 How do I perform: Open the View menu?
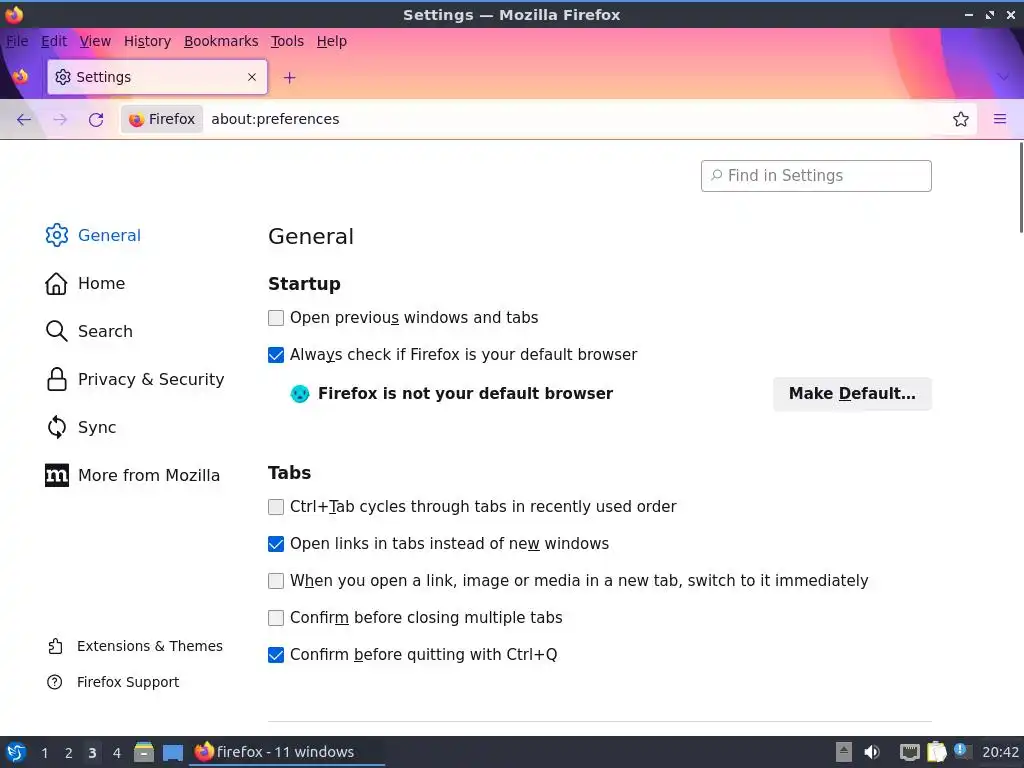click(x=95, y=41)
